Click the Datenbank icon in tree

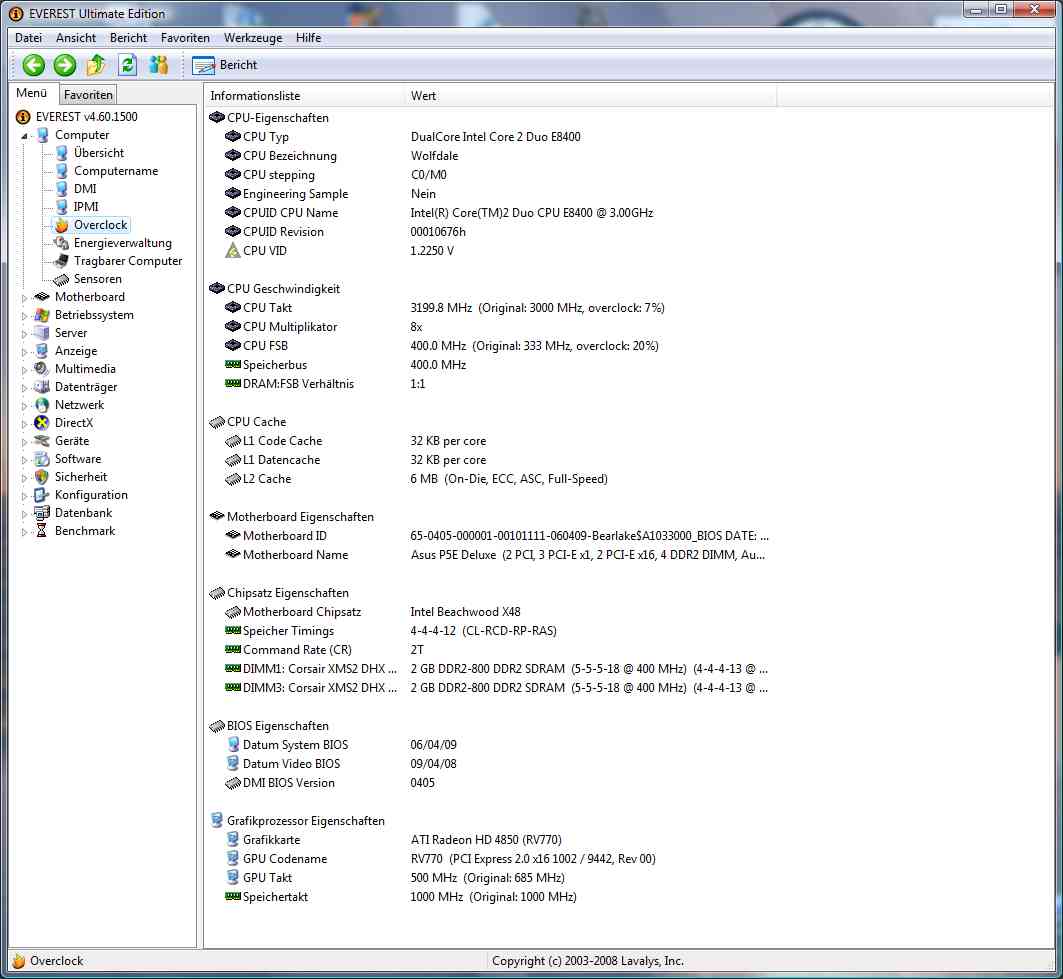(42, 513)
